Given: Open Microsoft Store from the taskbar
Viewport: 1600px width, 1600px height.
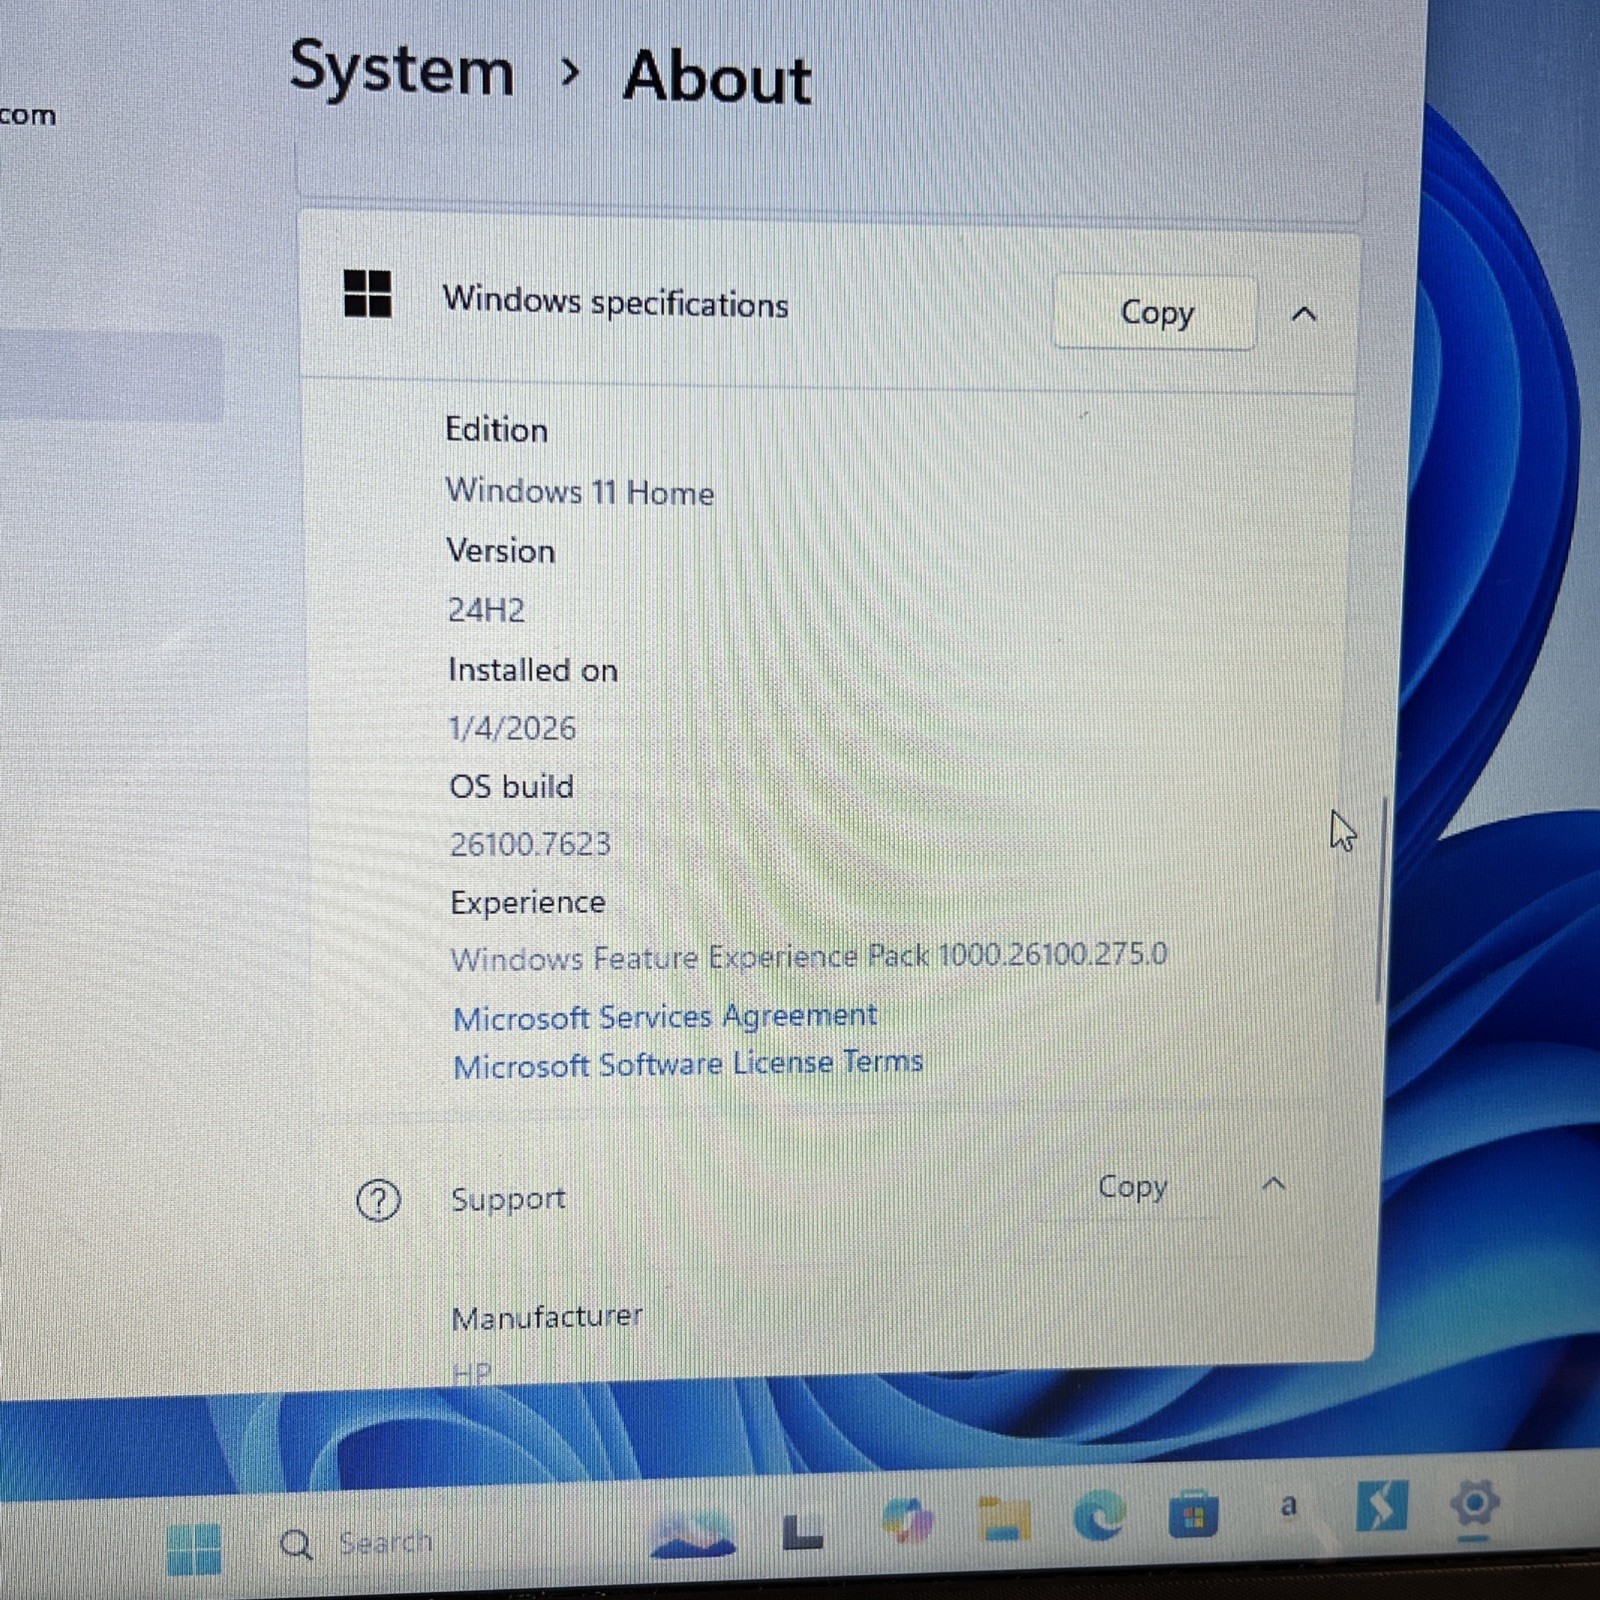Looking at the screenshot, I should [x=1193, y=1514].
